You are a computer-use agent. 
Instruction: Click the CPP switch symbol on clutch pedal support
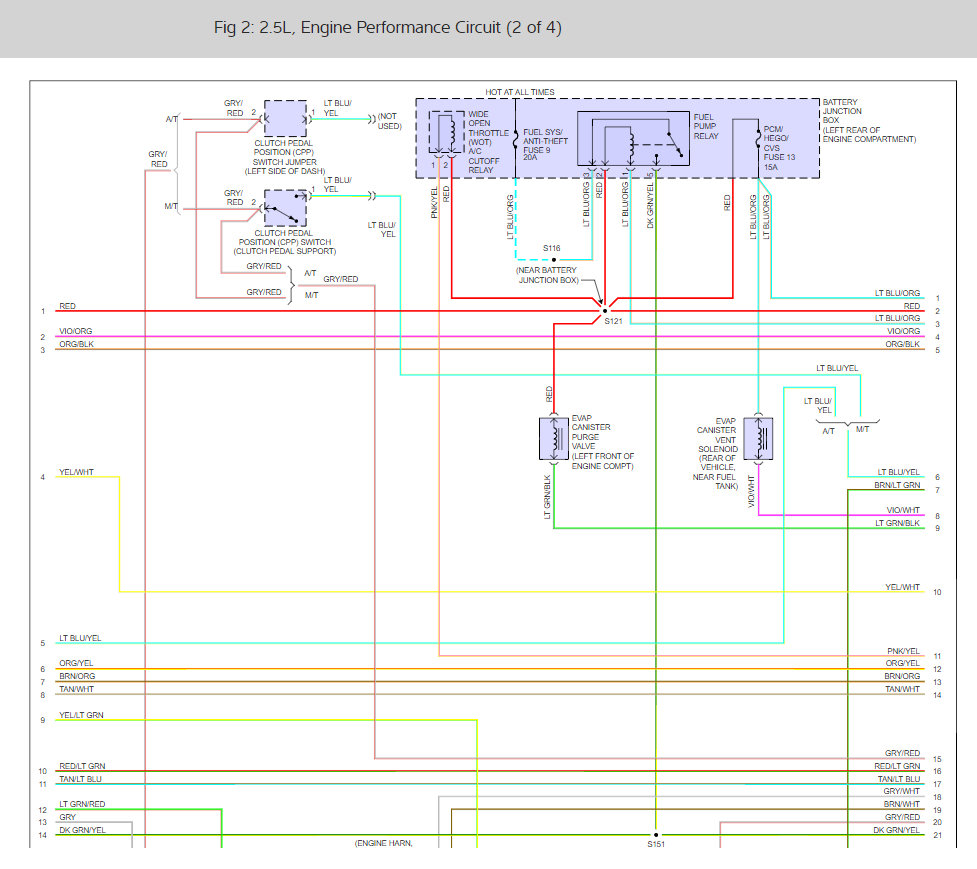[285, 207]
